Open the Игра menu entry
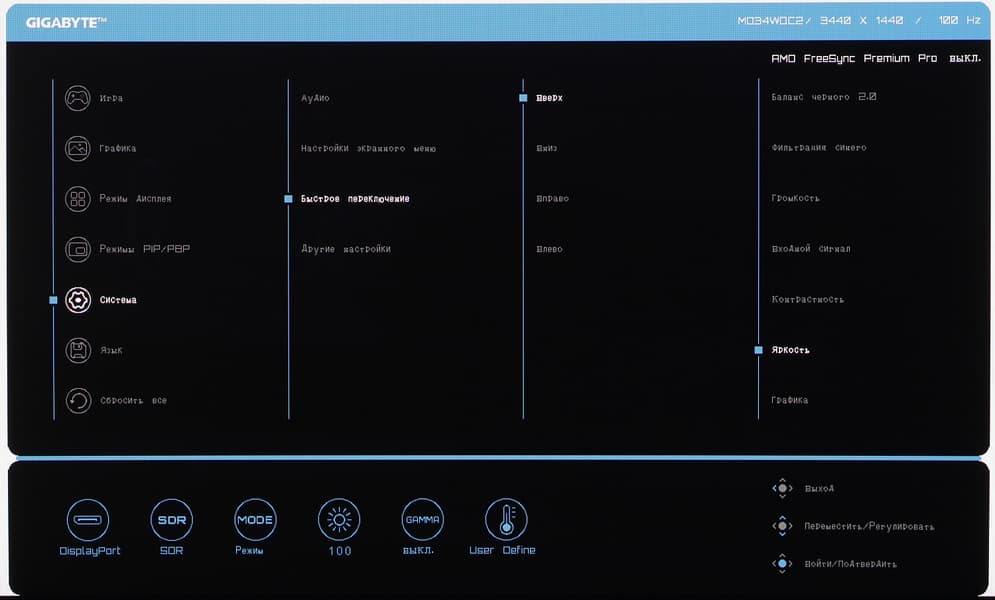 coord(111,98)
